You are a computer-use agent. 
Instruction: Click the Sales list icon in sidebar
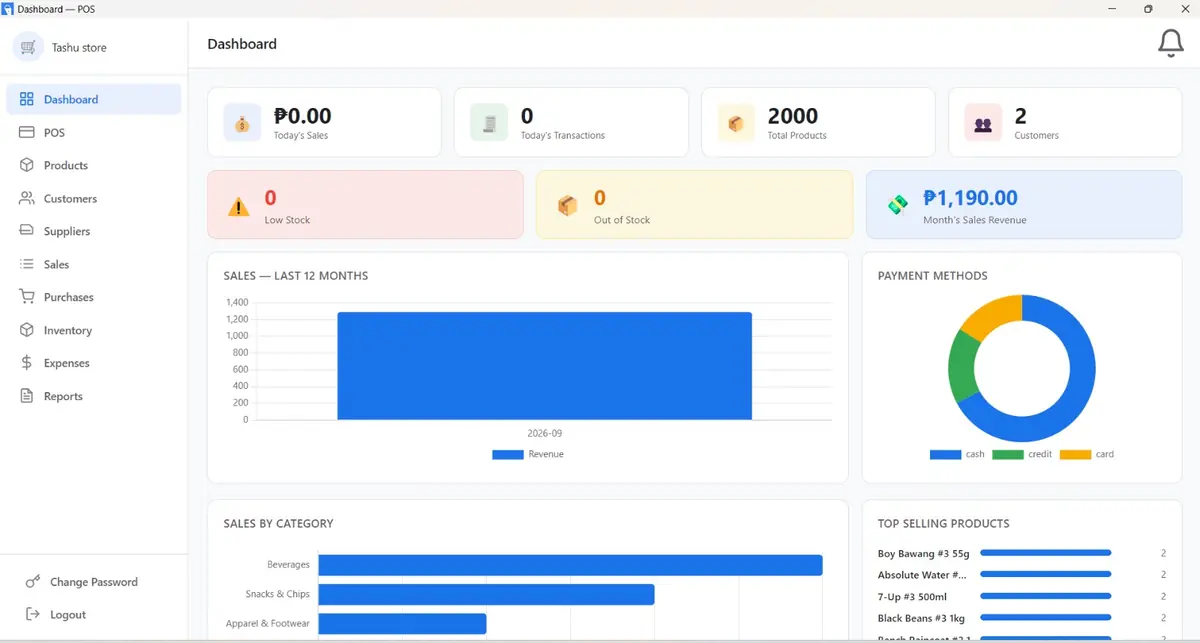pyautogui.click(x=27, y=264)
